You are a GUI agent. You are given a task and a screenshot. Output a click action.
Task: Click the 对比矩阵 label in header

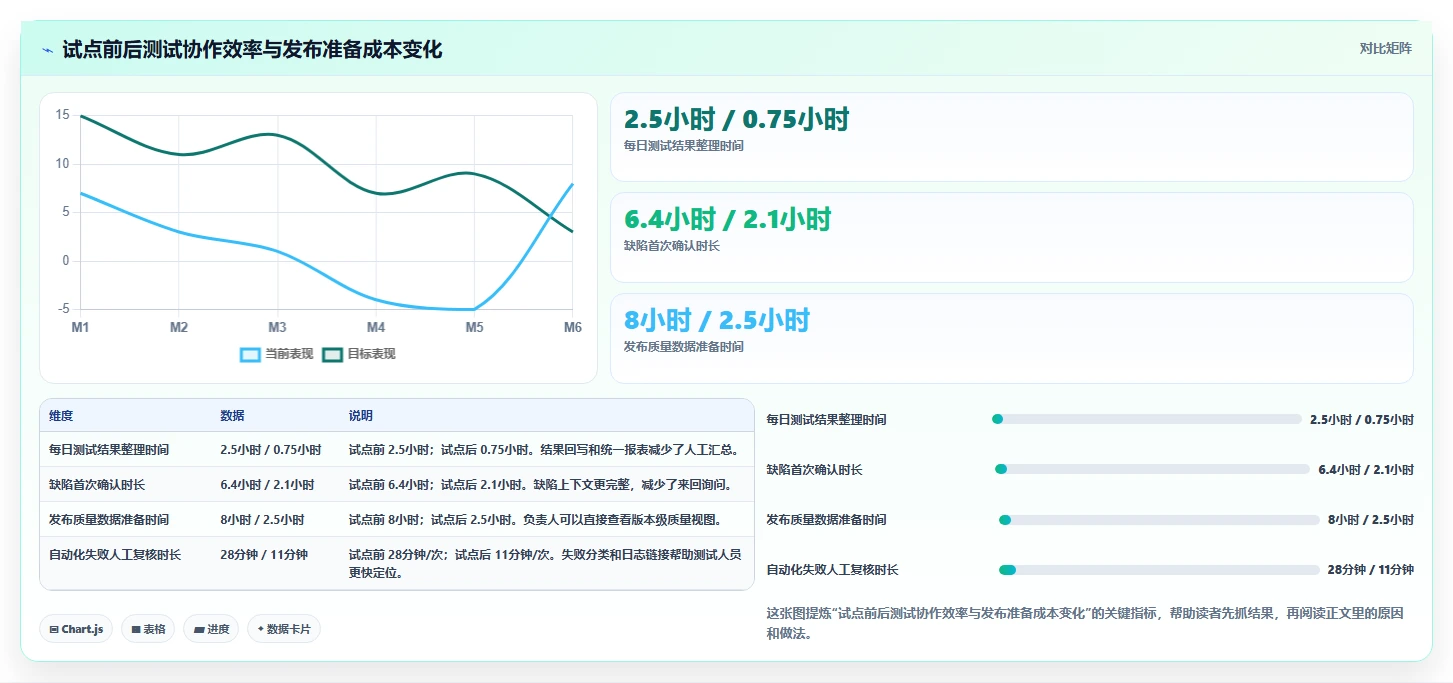(x=1385, y=48)
